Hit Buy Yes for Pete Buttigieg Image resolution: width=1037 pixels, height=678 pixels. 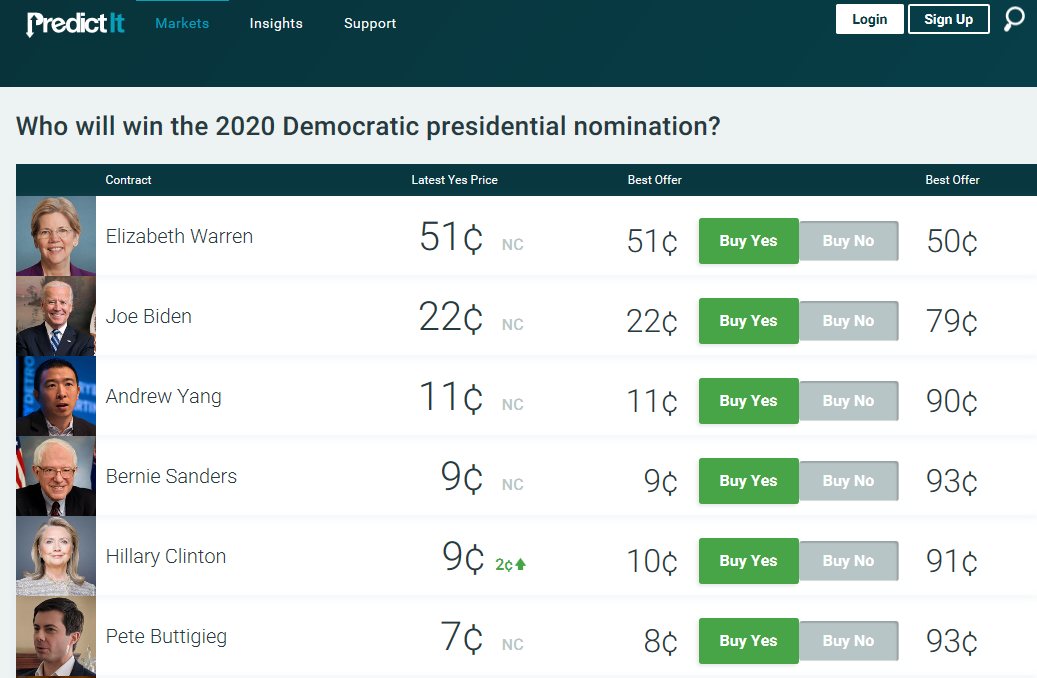[x=748, y=641]
